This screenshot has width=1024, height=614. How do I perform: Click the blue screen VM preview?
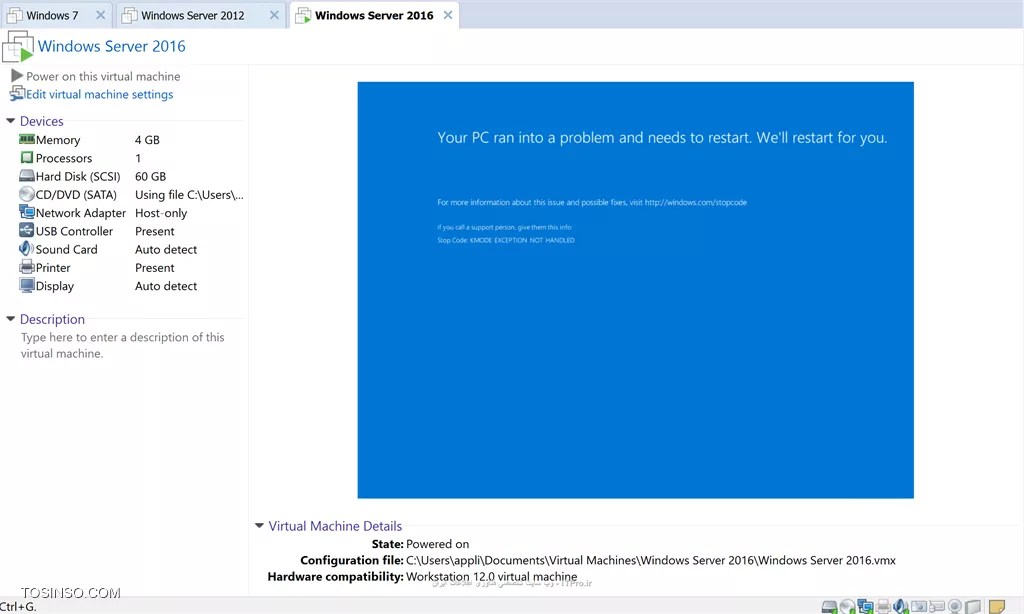point(635,290)
